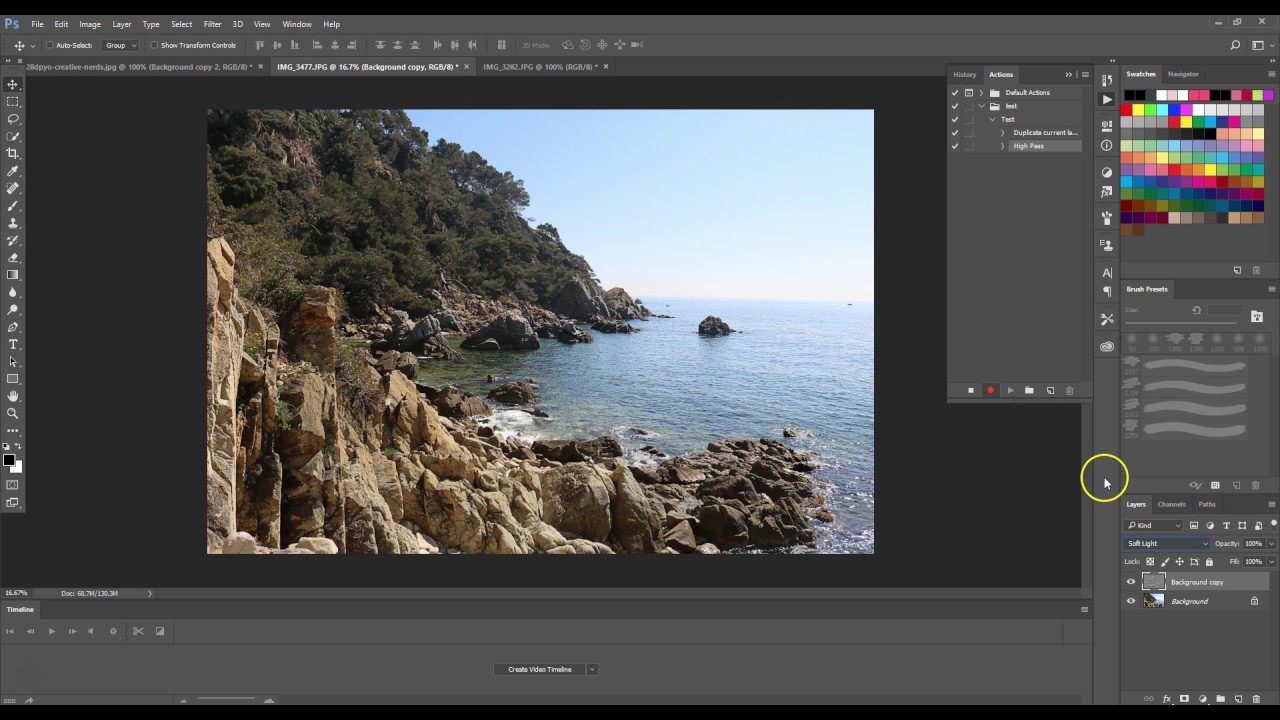This screenshot has width=1280, height=720.
Task: Open the Soft Light blend mode dropdown
Action: pos(1167,543)
